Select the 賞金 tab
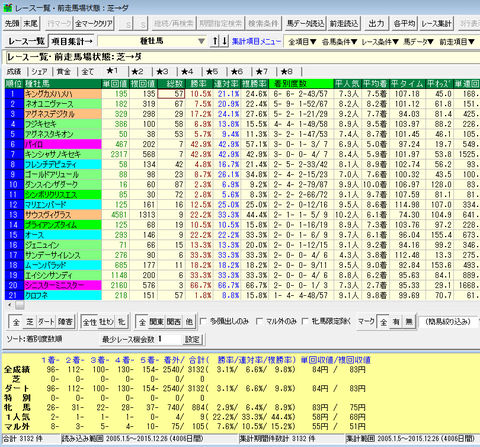The height and width of the screenshot is (447, 480). point(63,72)
